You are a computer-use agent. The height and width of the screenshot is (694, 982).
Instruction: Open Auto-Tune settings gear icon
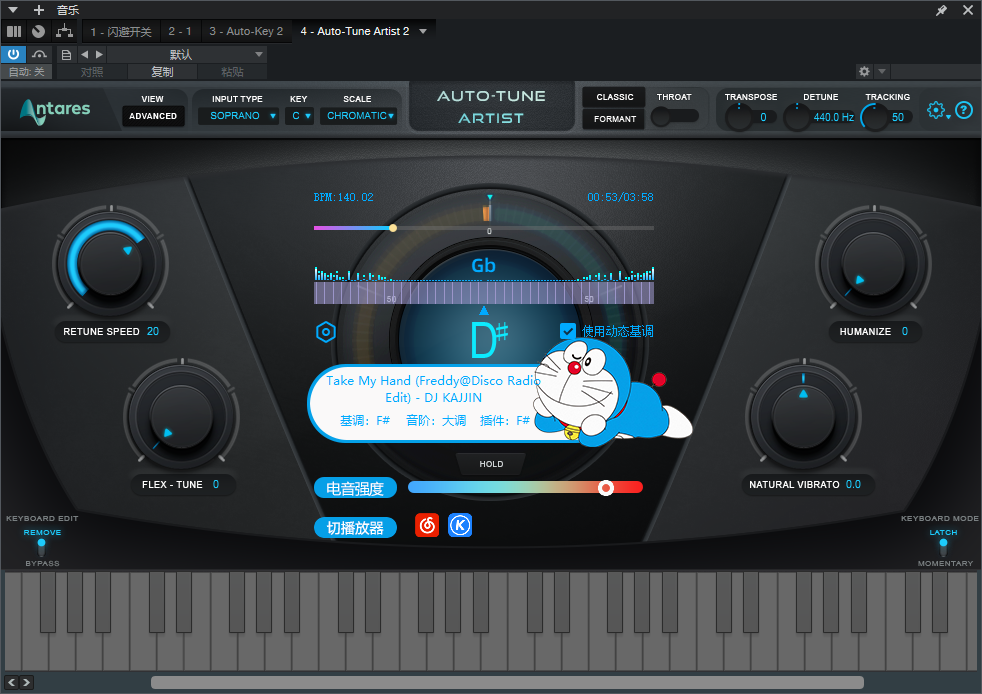tap(936, 110)
